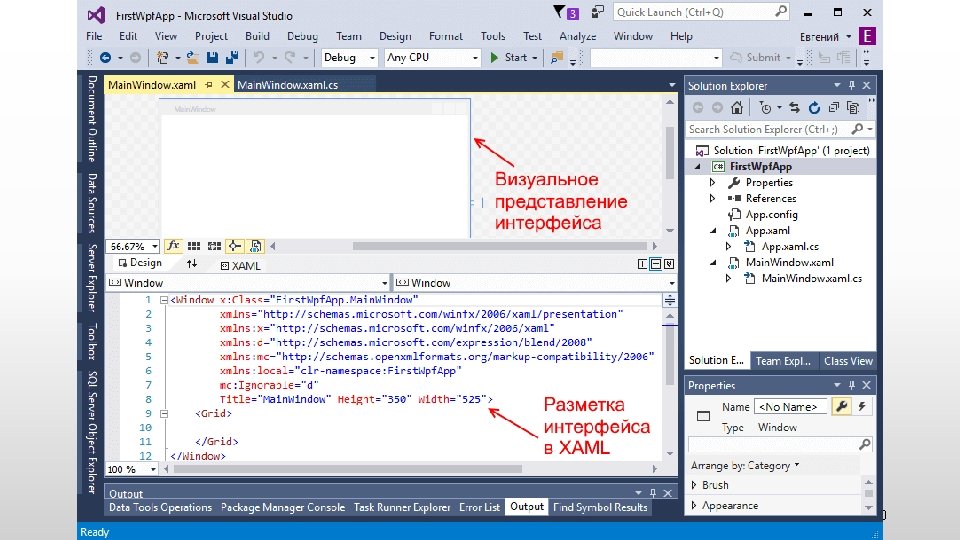Save the current file with Save icon
The image size is (960, 540).
(x=212, y=58)
